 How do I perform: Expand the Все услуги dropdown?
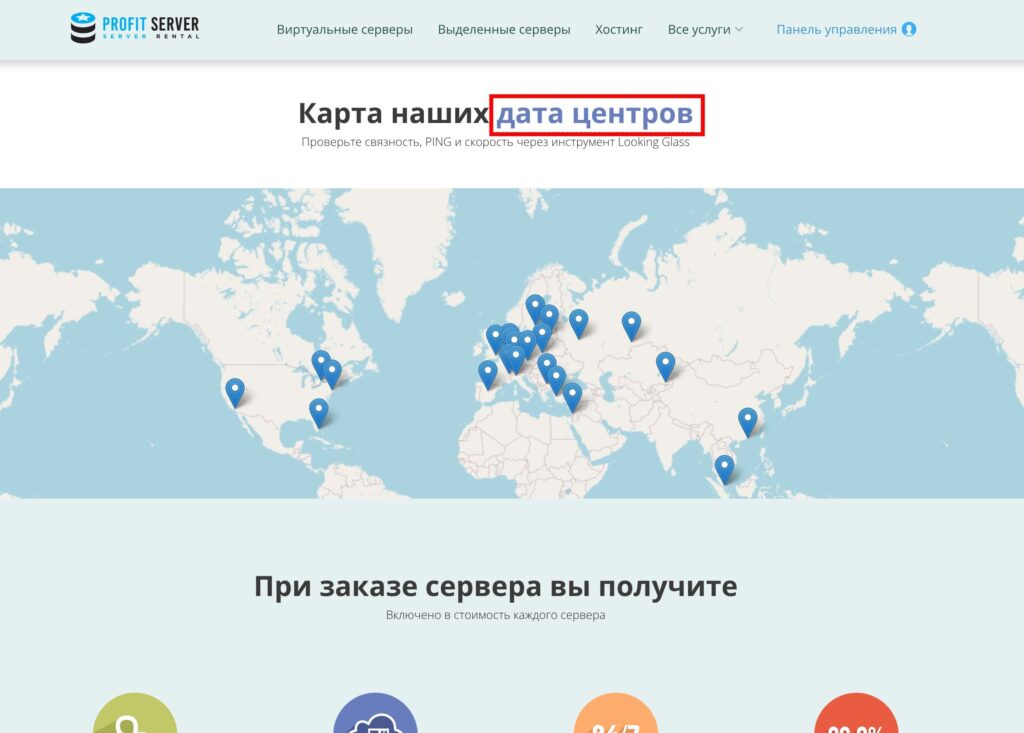point(705,29)
